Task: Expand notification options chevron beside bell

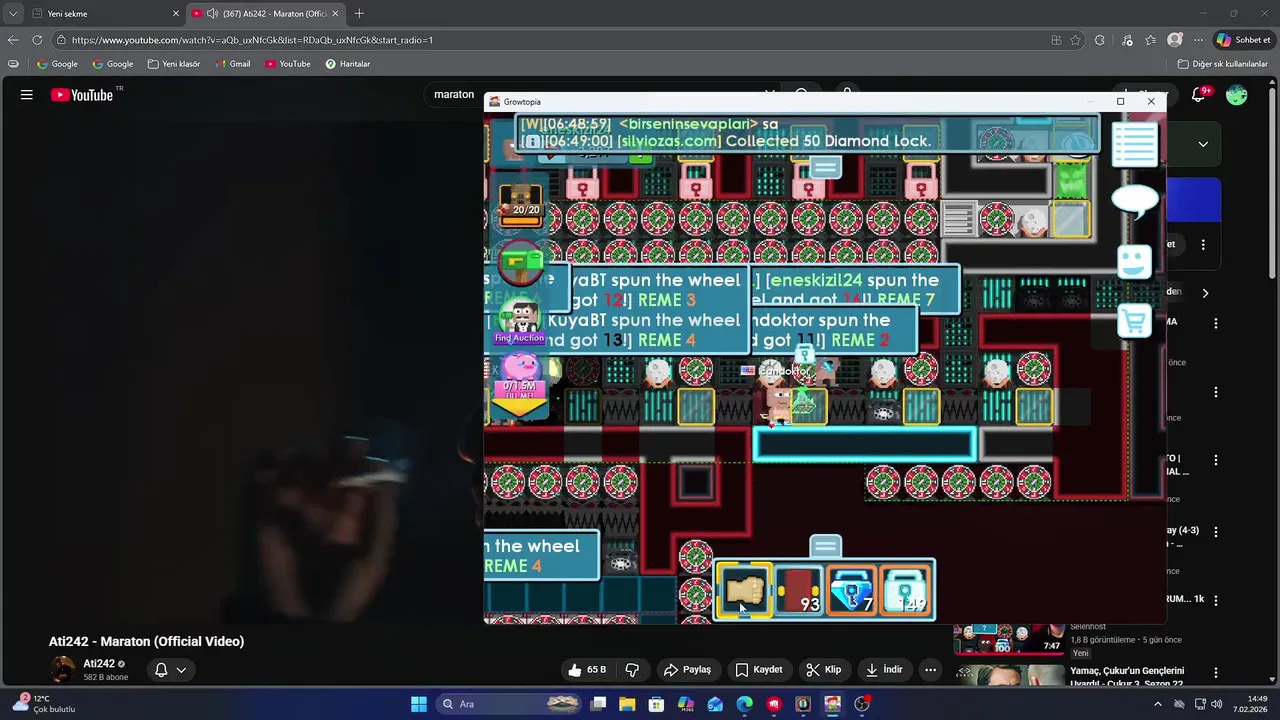Action: (181, 670)
